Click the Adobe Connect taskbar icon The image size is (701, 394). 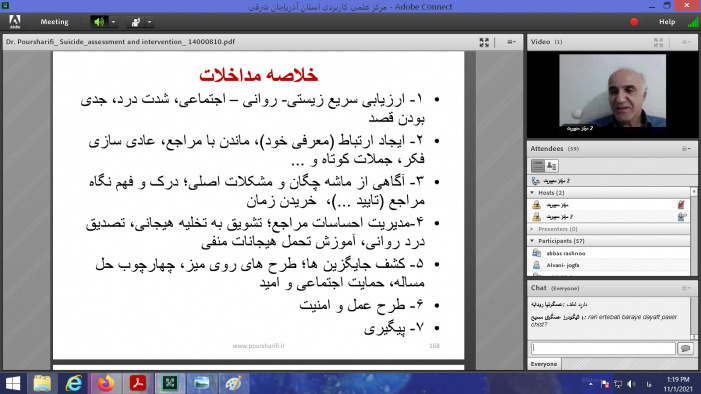tap(169, 383)
